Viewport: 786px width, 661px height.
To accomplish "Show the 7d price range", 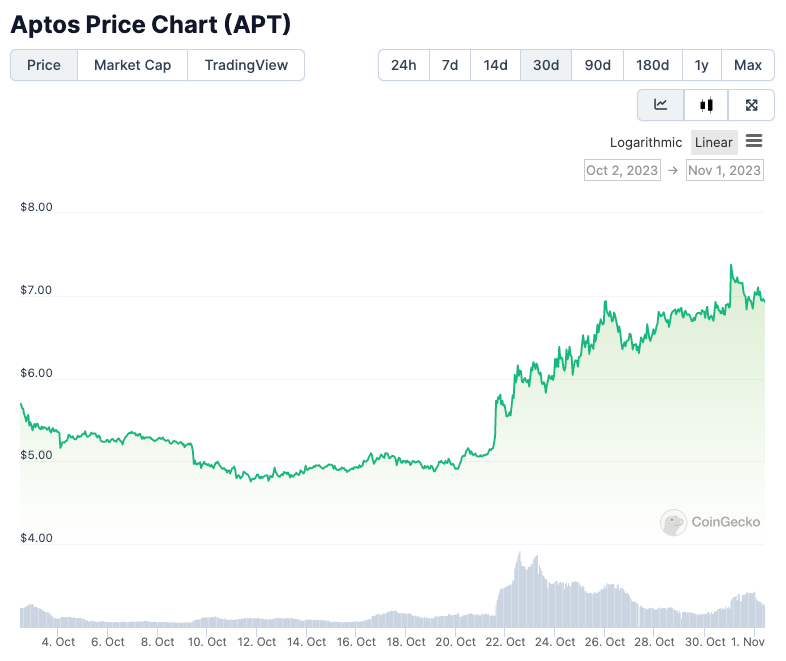I will [450, 65].
